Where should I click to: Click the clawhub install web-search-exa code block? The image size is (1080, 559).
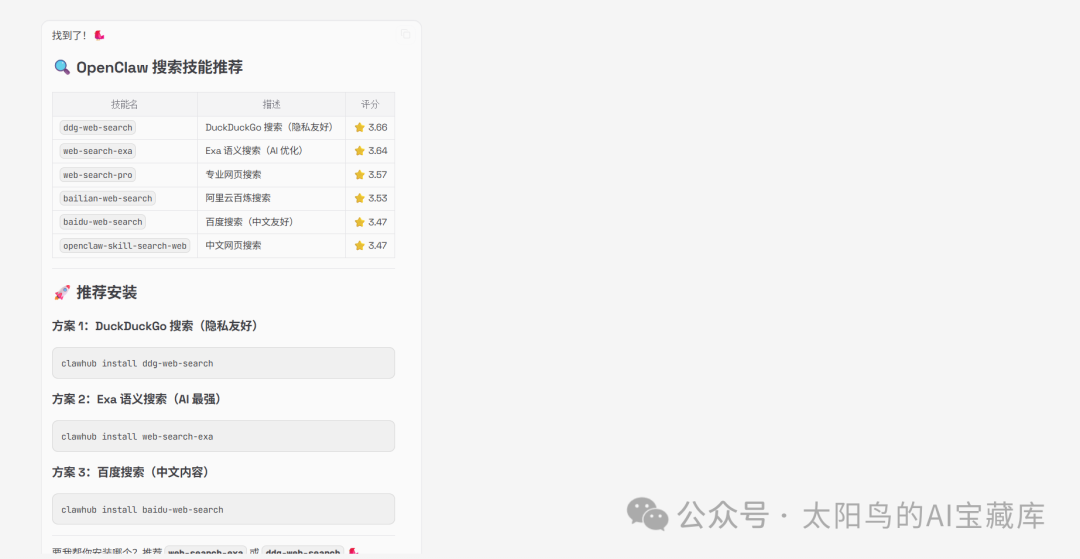[x=223, y=436]
